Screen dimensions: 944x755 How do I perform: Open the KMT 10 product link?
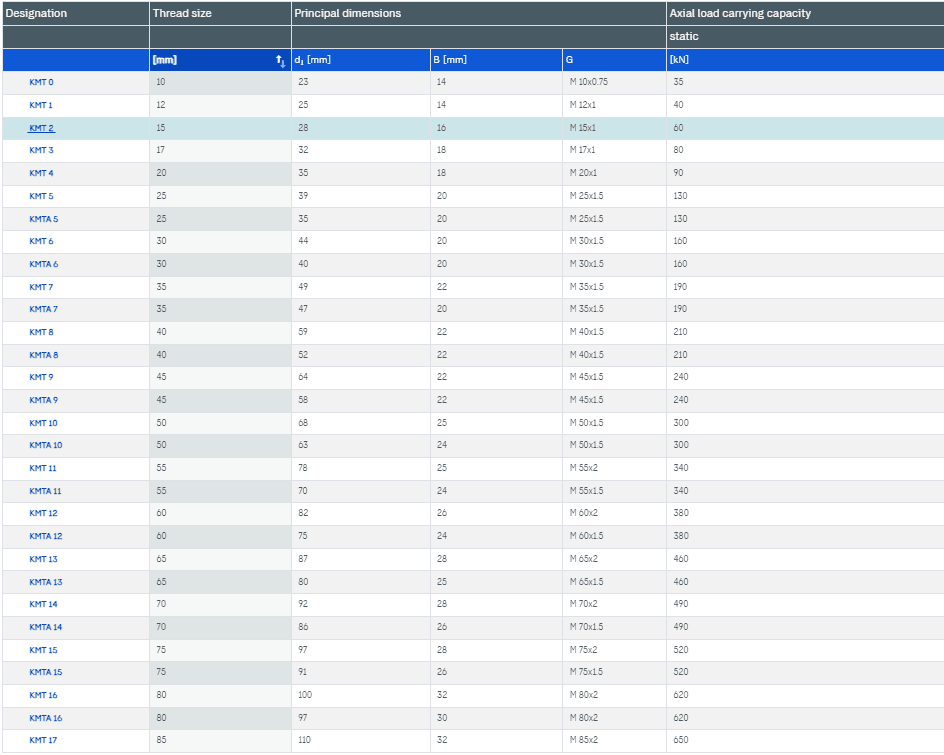pos(43,423)
